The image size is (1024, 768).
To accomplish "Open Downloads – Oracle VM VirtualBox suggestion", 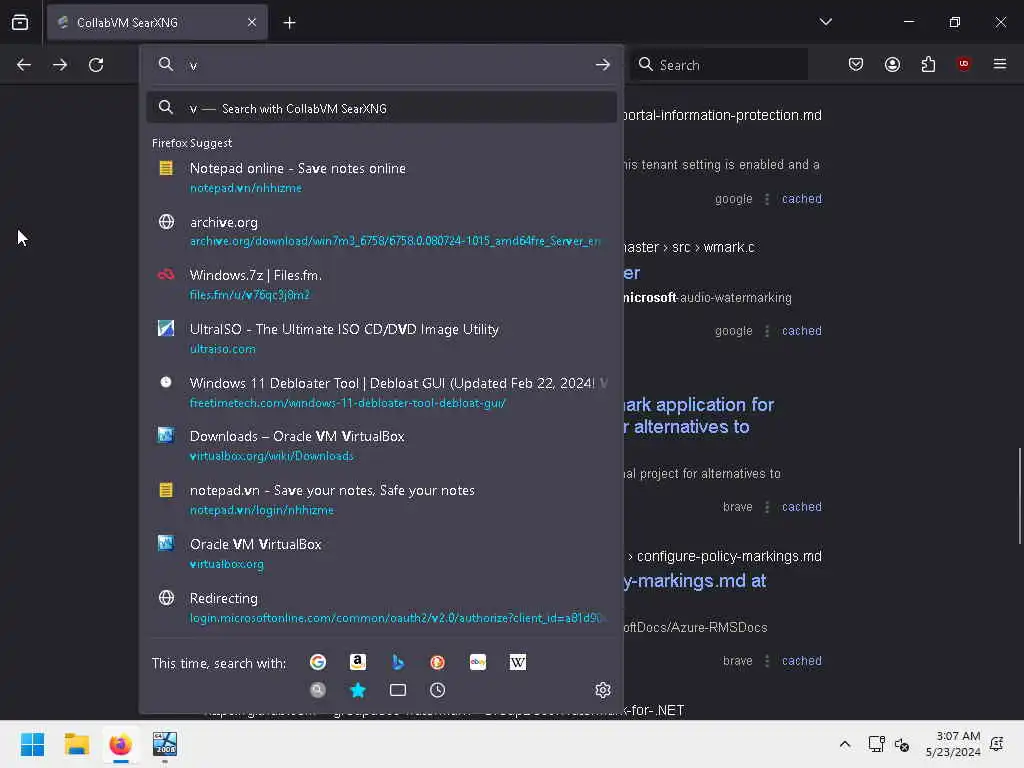I will coord(382,446).
